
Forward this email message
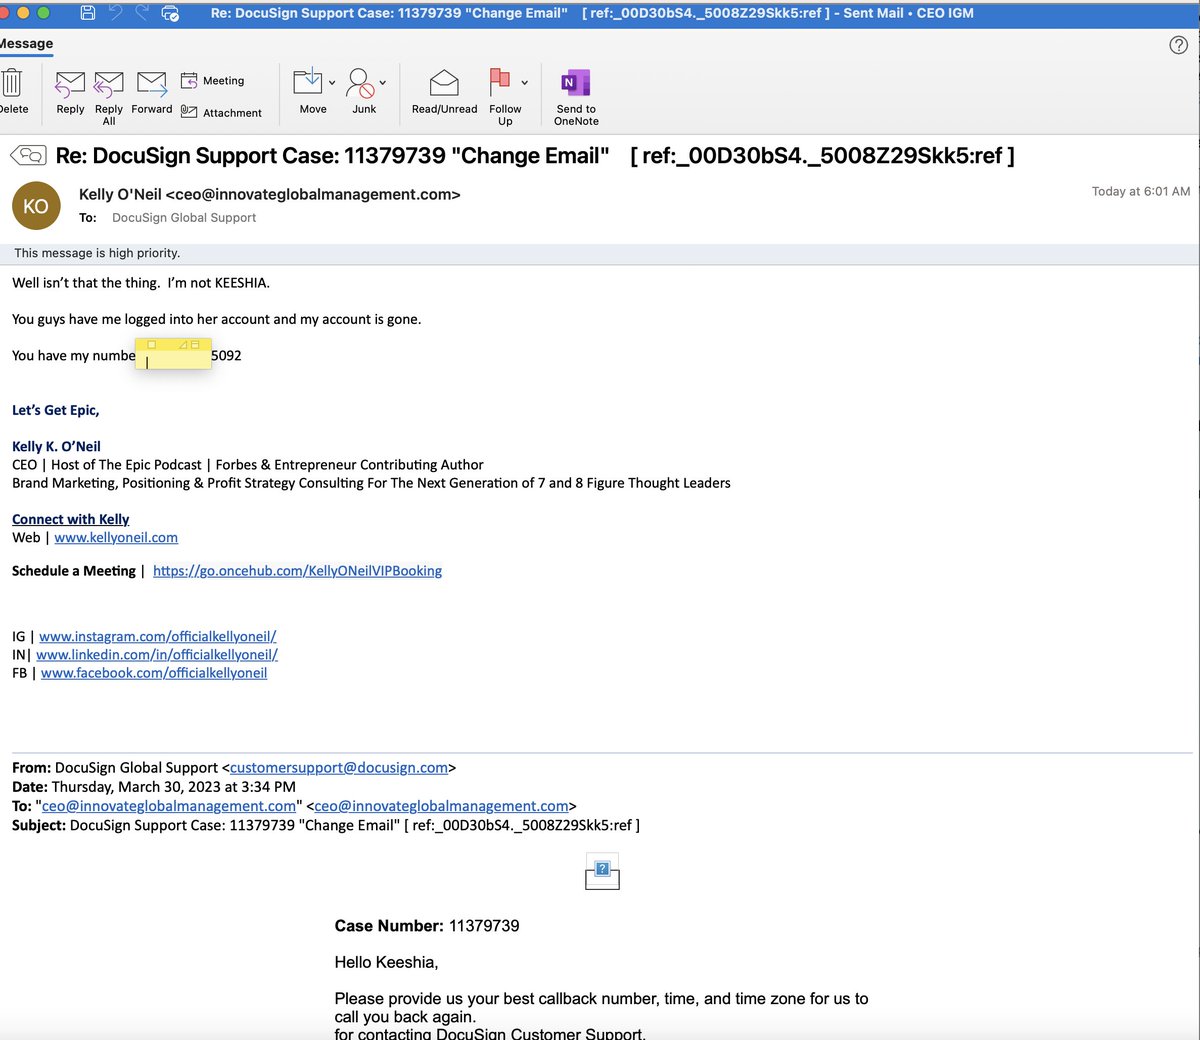(x=152, y=84)
